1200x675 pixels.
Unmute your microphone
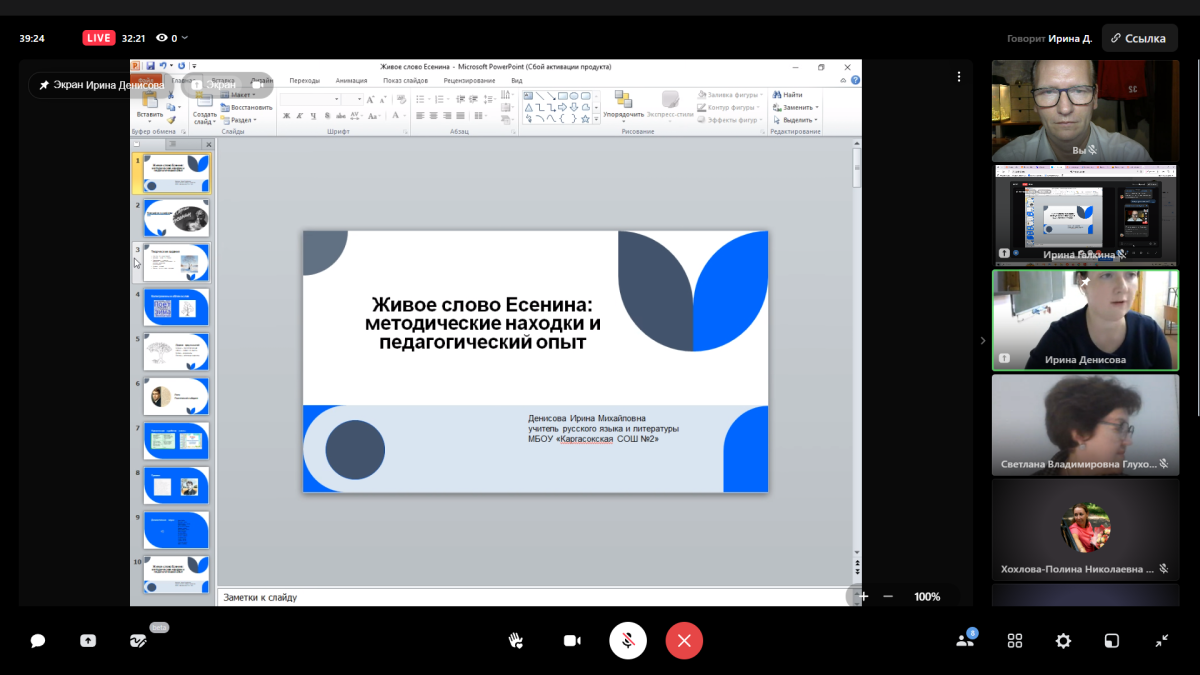[628, 641]
